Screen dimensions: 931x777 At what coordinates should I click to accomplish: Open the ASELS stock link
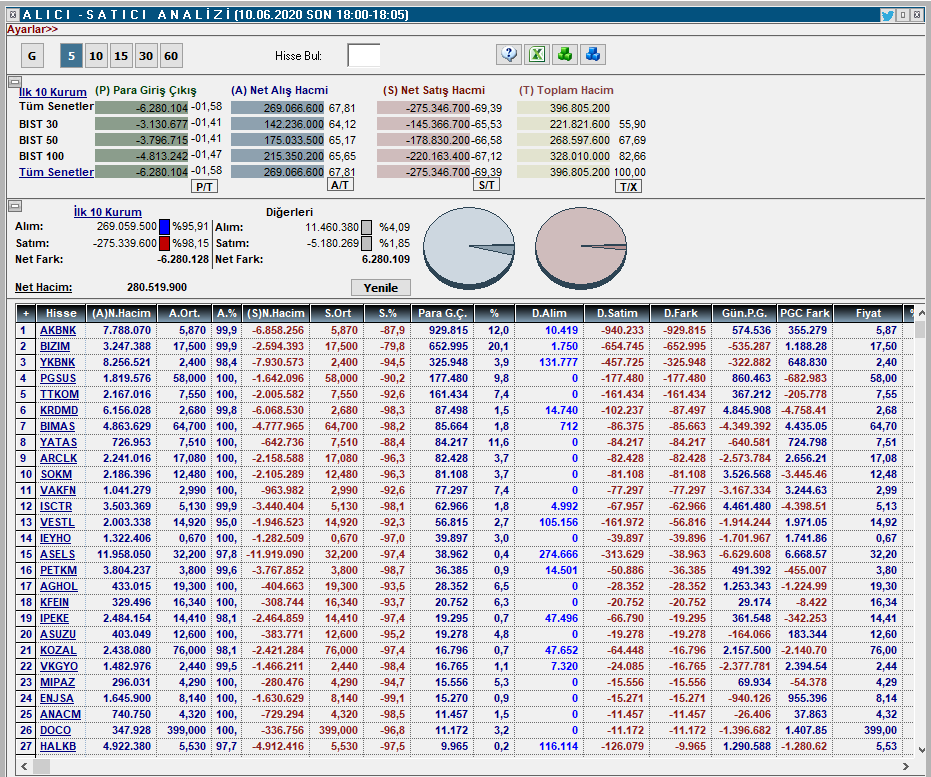pos(57,554)
